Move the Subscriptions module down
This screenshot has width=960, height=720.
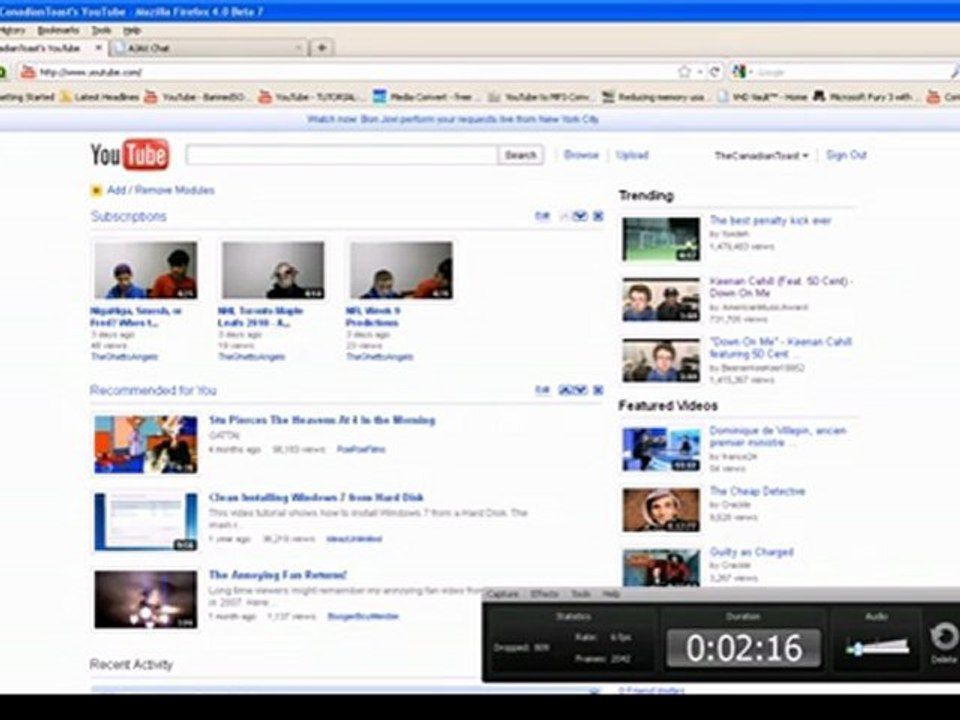click(580, 216)
